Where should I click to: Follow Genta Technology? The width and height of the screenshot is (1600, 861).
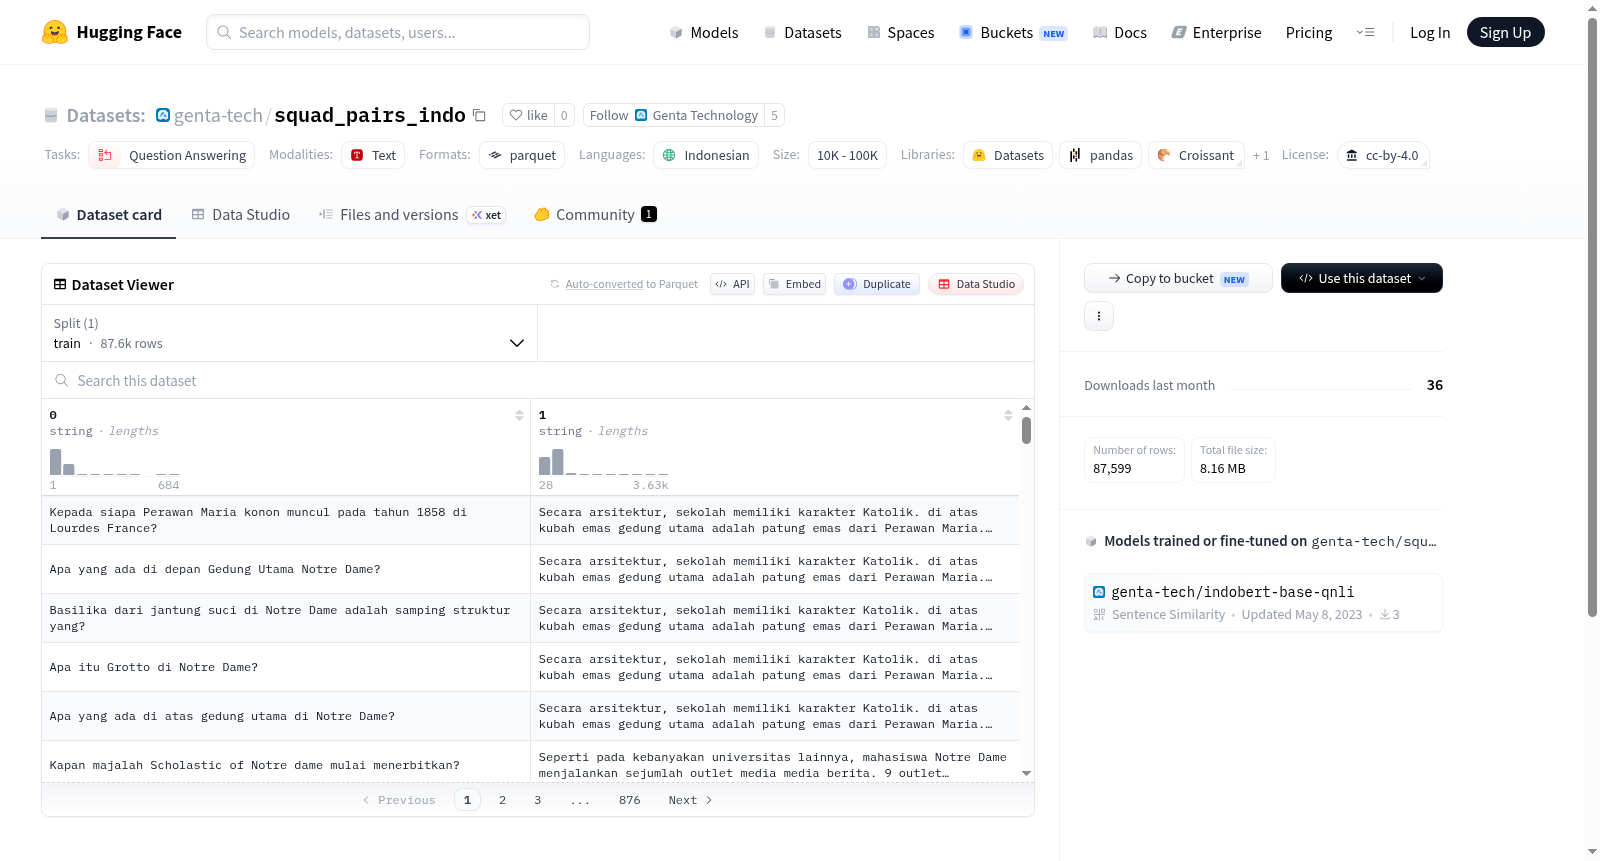click(x=674, y=115)
